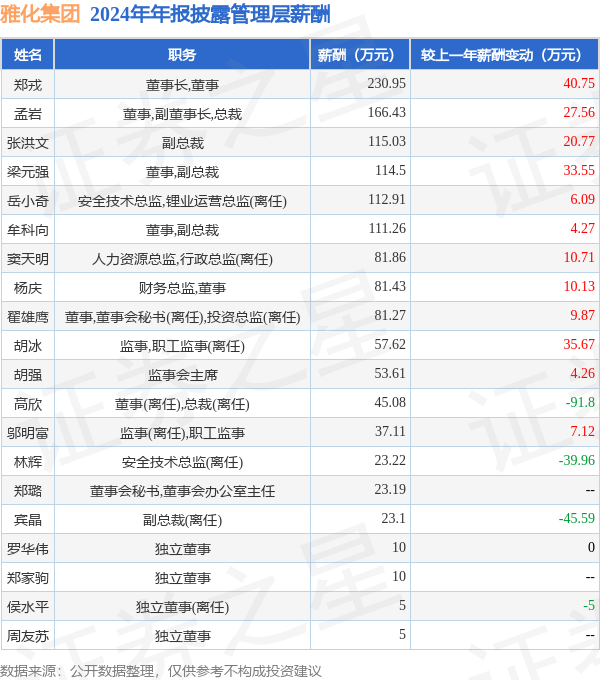Click the position 安全技术总监,锂业运营总监(离任)
Viewport: 600px width, 680px height.
click(182, 202)
